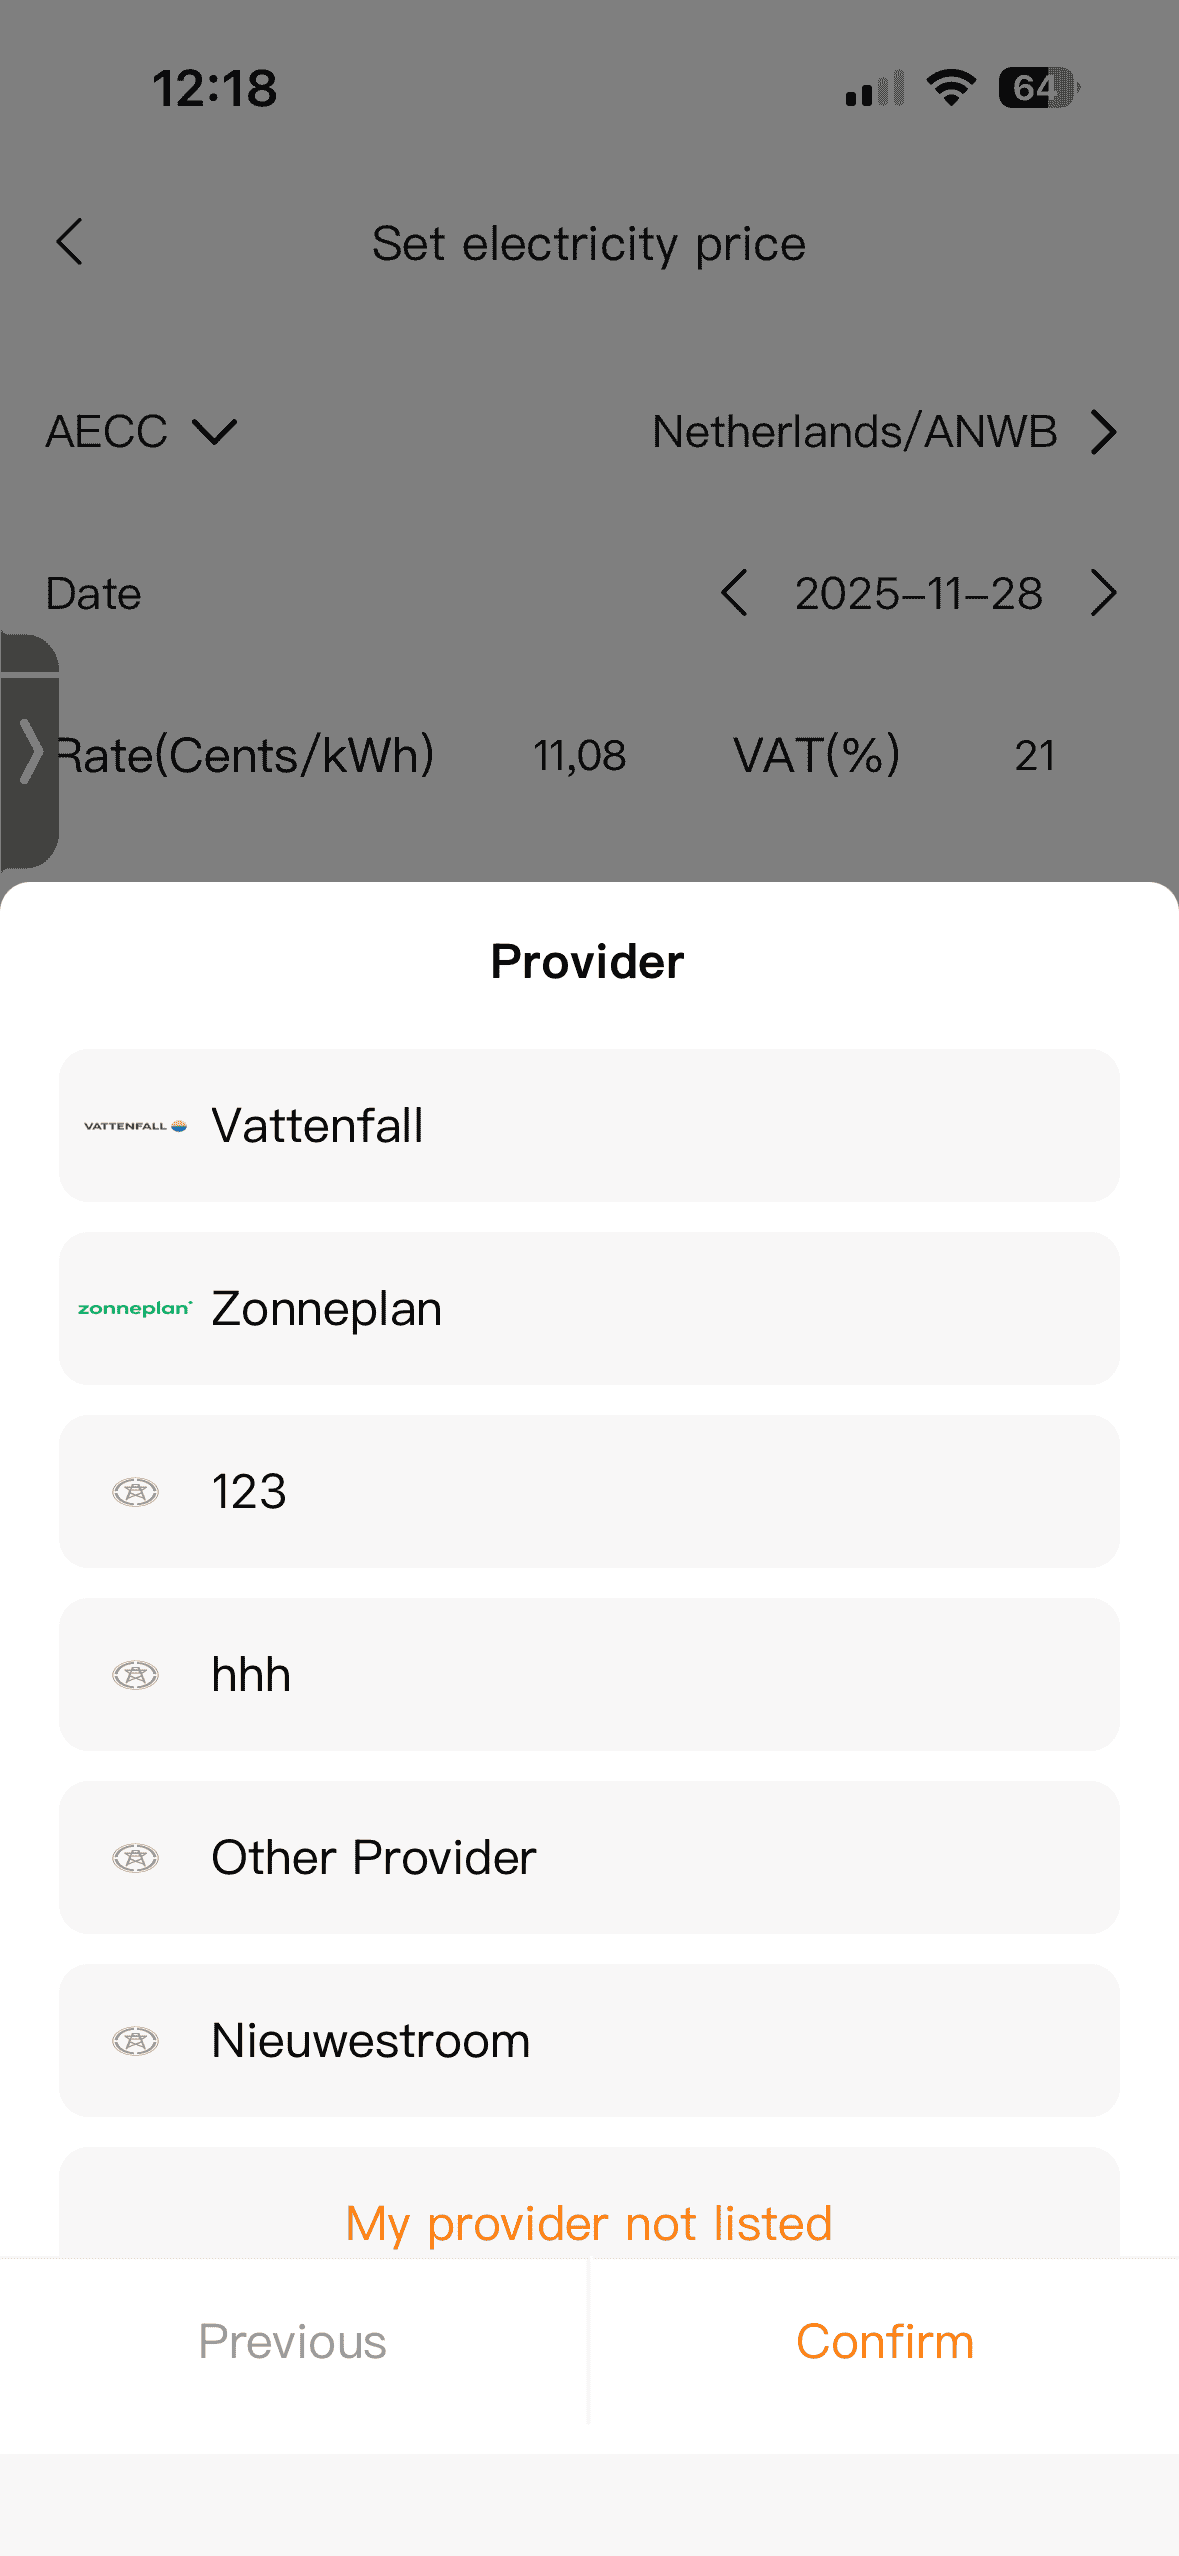Tap the back arrow icon

[x=69, y=242]
